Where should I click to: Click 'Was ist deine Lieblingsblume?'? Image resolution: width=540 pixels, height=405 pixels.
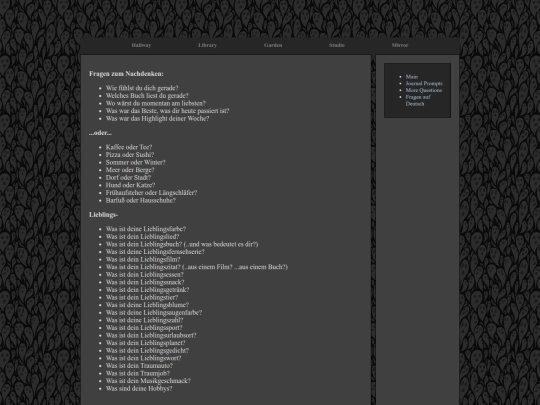tap(147, 305)
